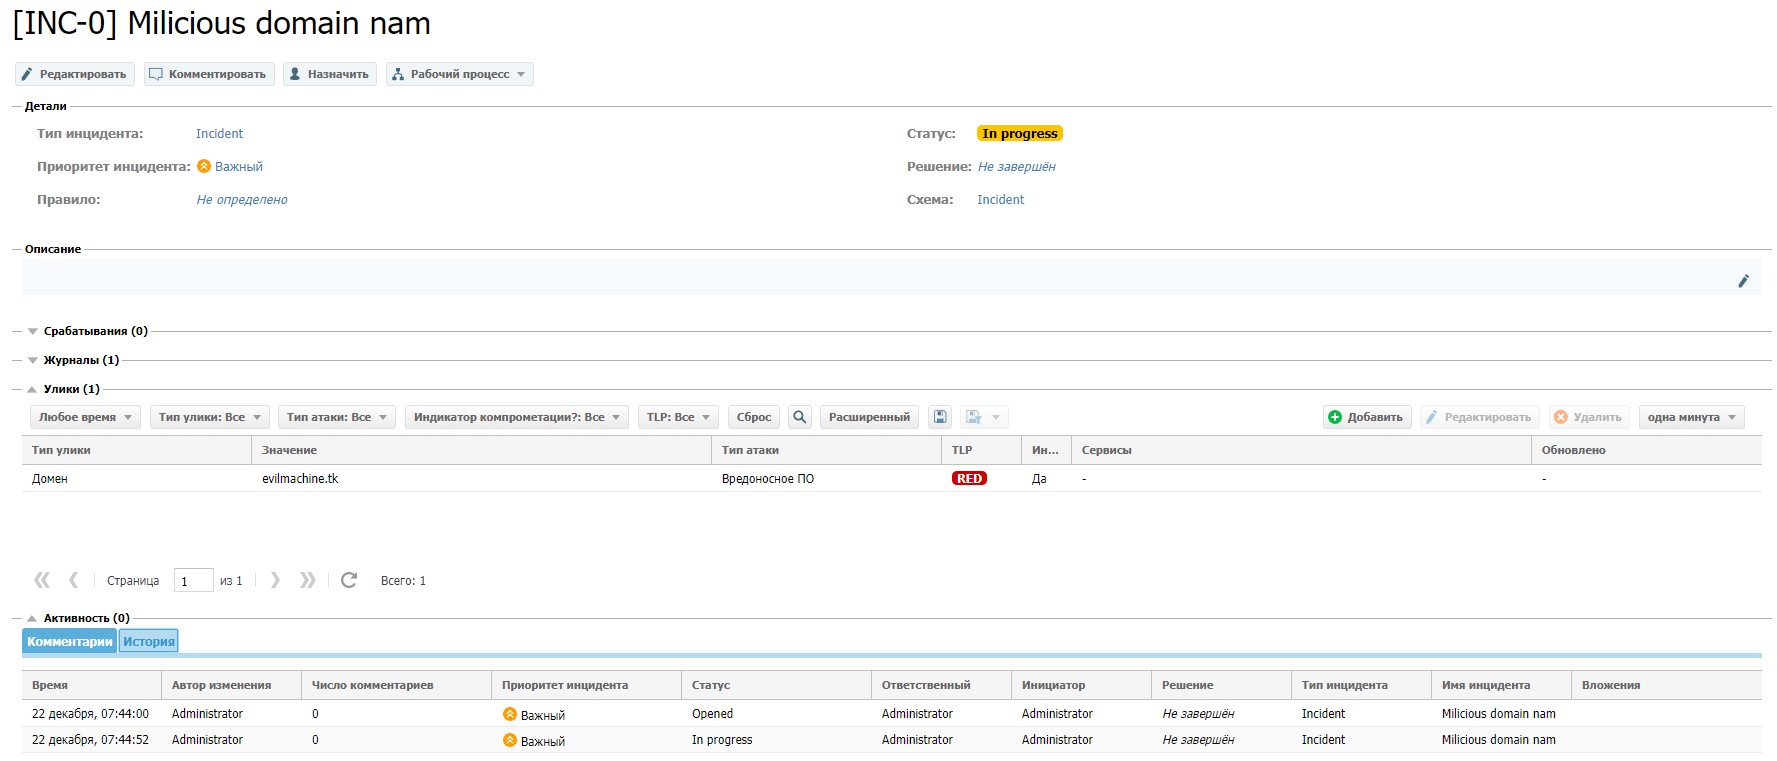Click the save floppy disk icon
This screenshot has height=761, width=1777.
coord(940,417)
